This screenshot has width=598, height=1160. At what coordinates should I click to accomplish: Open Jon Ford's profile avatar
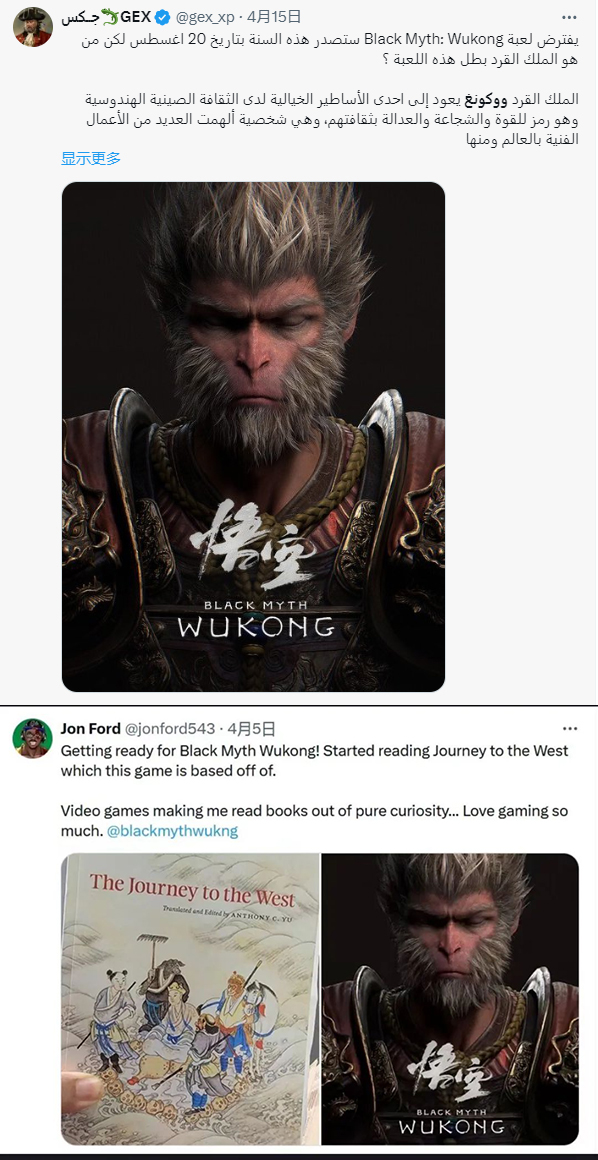[33, 738]
